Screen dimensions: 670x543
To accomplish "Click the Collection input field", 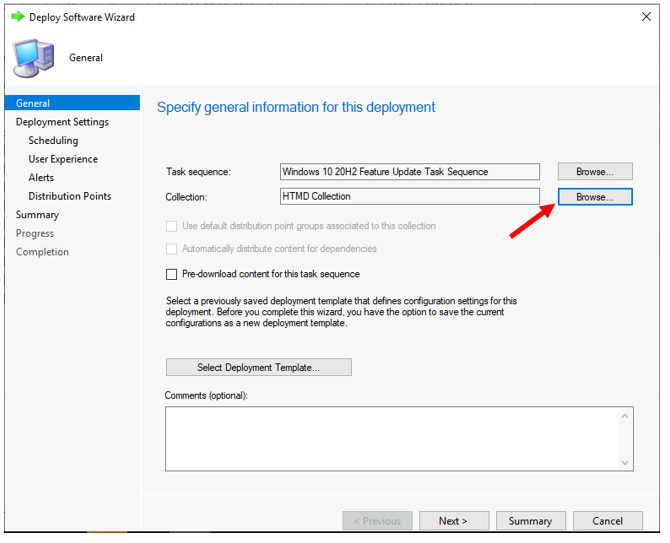I will pyautogui.click(x=410, y=197).
